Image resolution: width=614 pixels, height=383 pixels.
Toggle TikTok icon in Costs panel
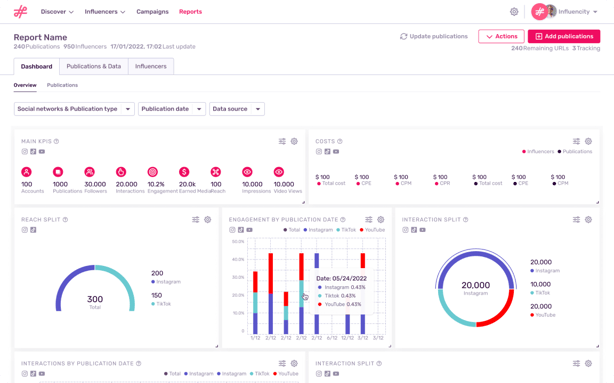point(327,152)
